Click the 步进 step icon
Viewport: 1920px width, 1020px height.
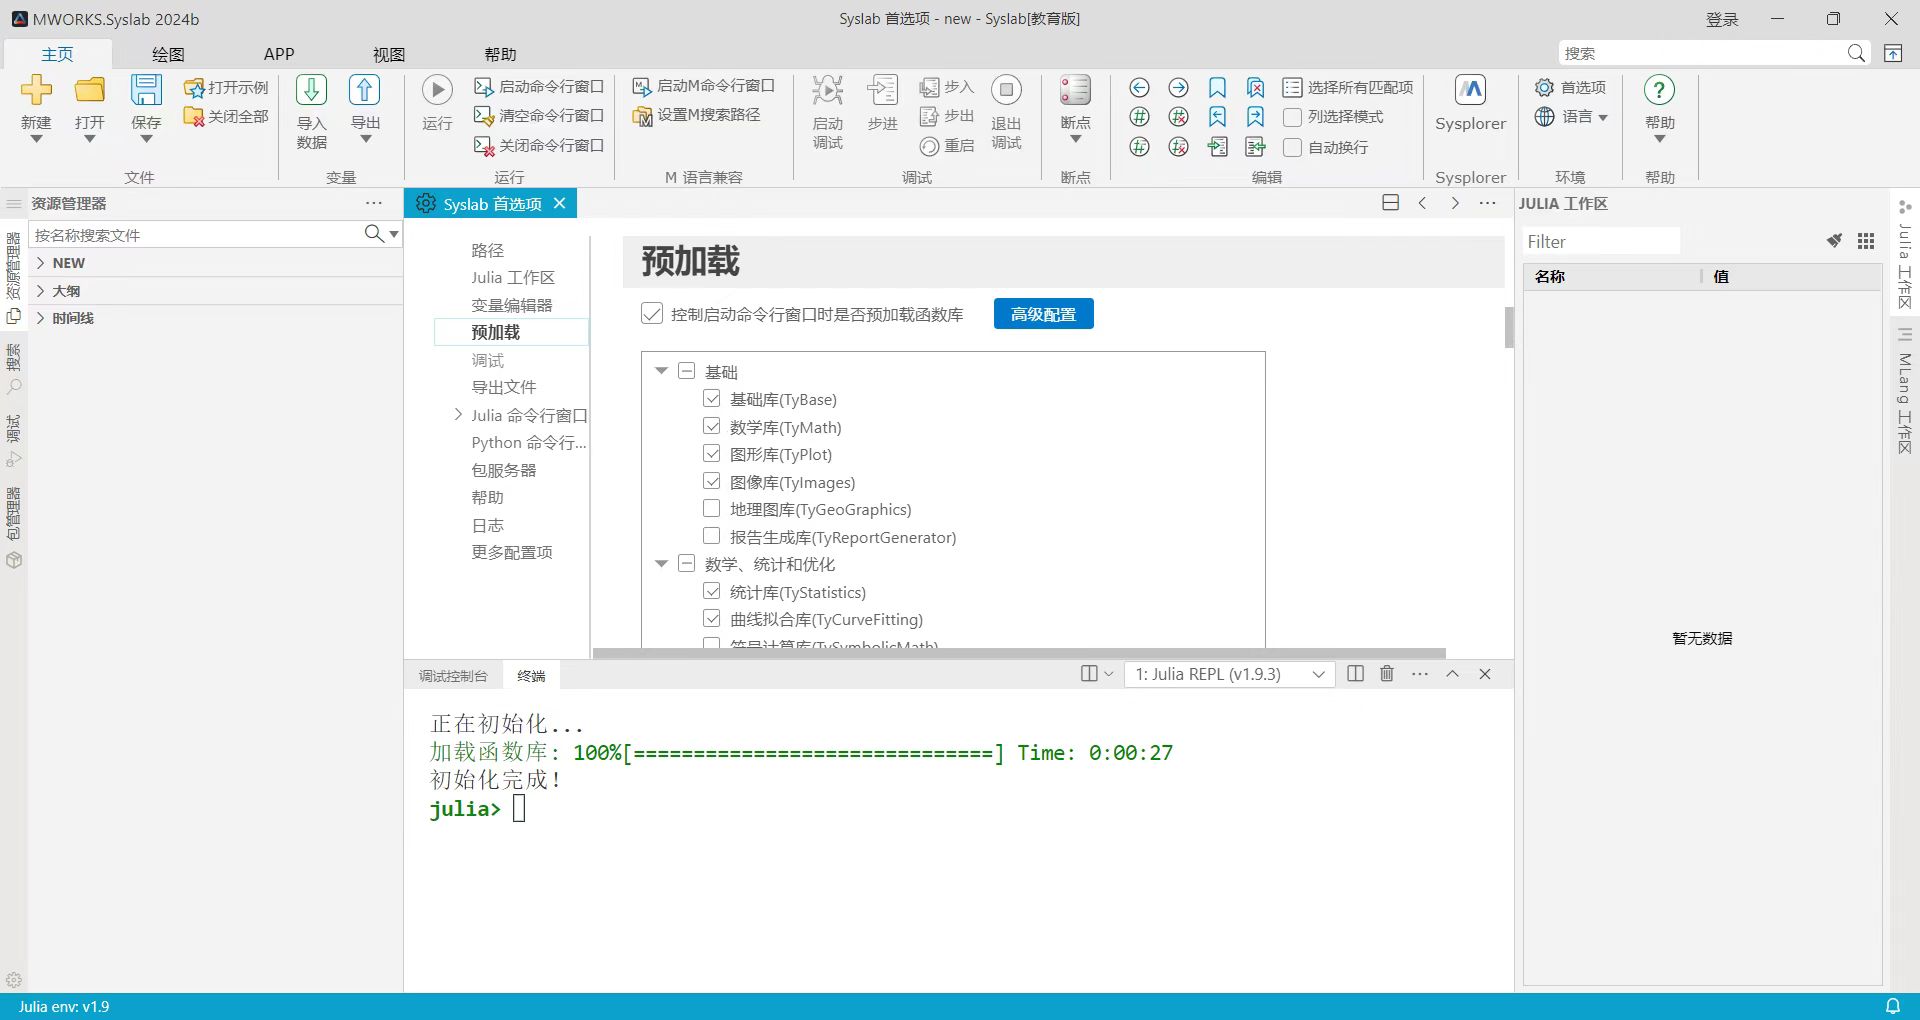pos(882,90)
